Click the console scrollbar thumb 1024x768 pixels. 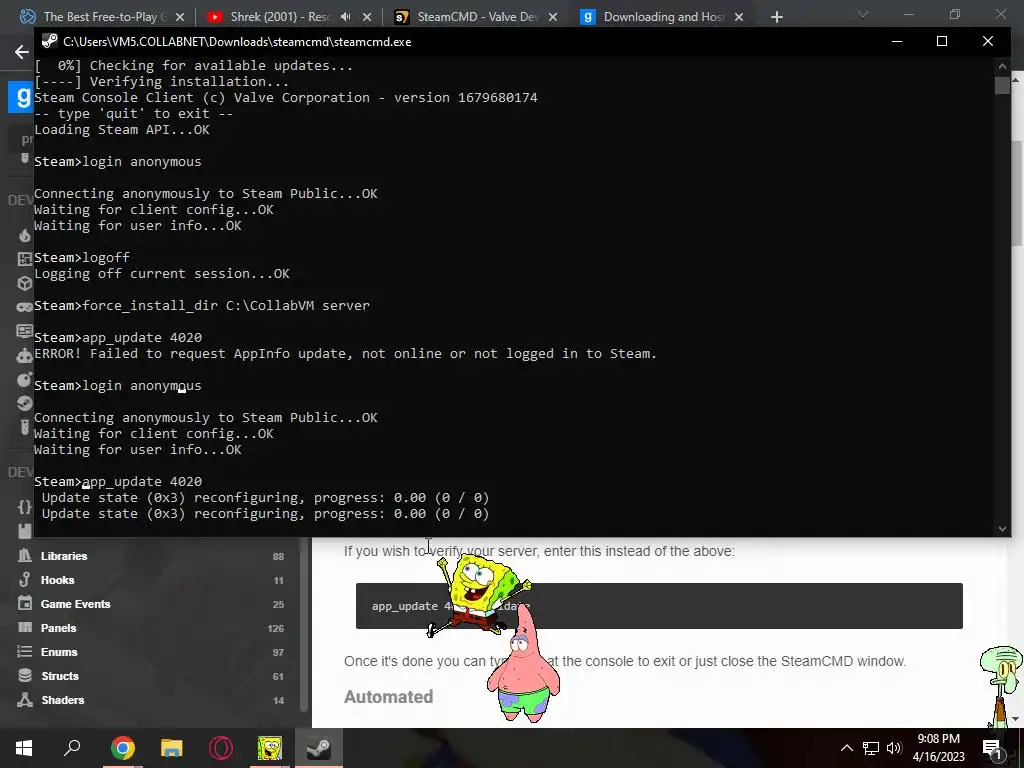[1002, 86]
